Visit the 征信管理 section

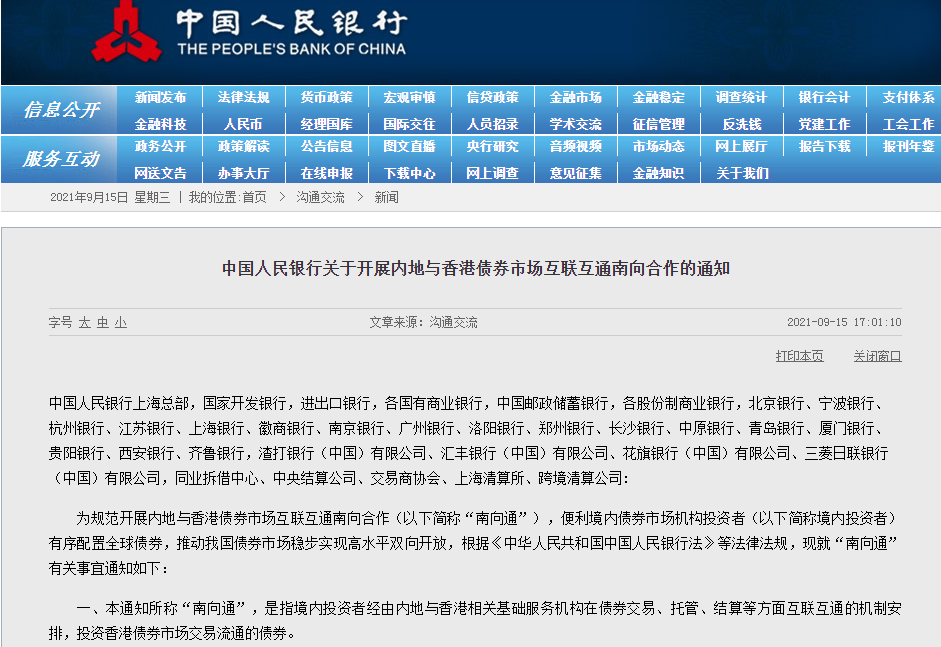(657, 122)
